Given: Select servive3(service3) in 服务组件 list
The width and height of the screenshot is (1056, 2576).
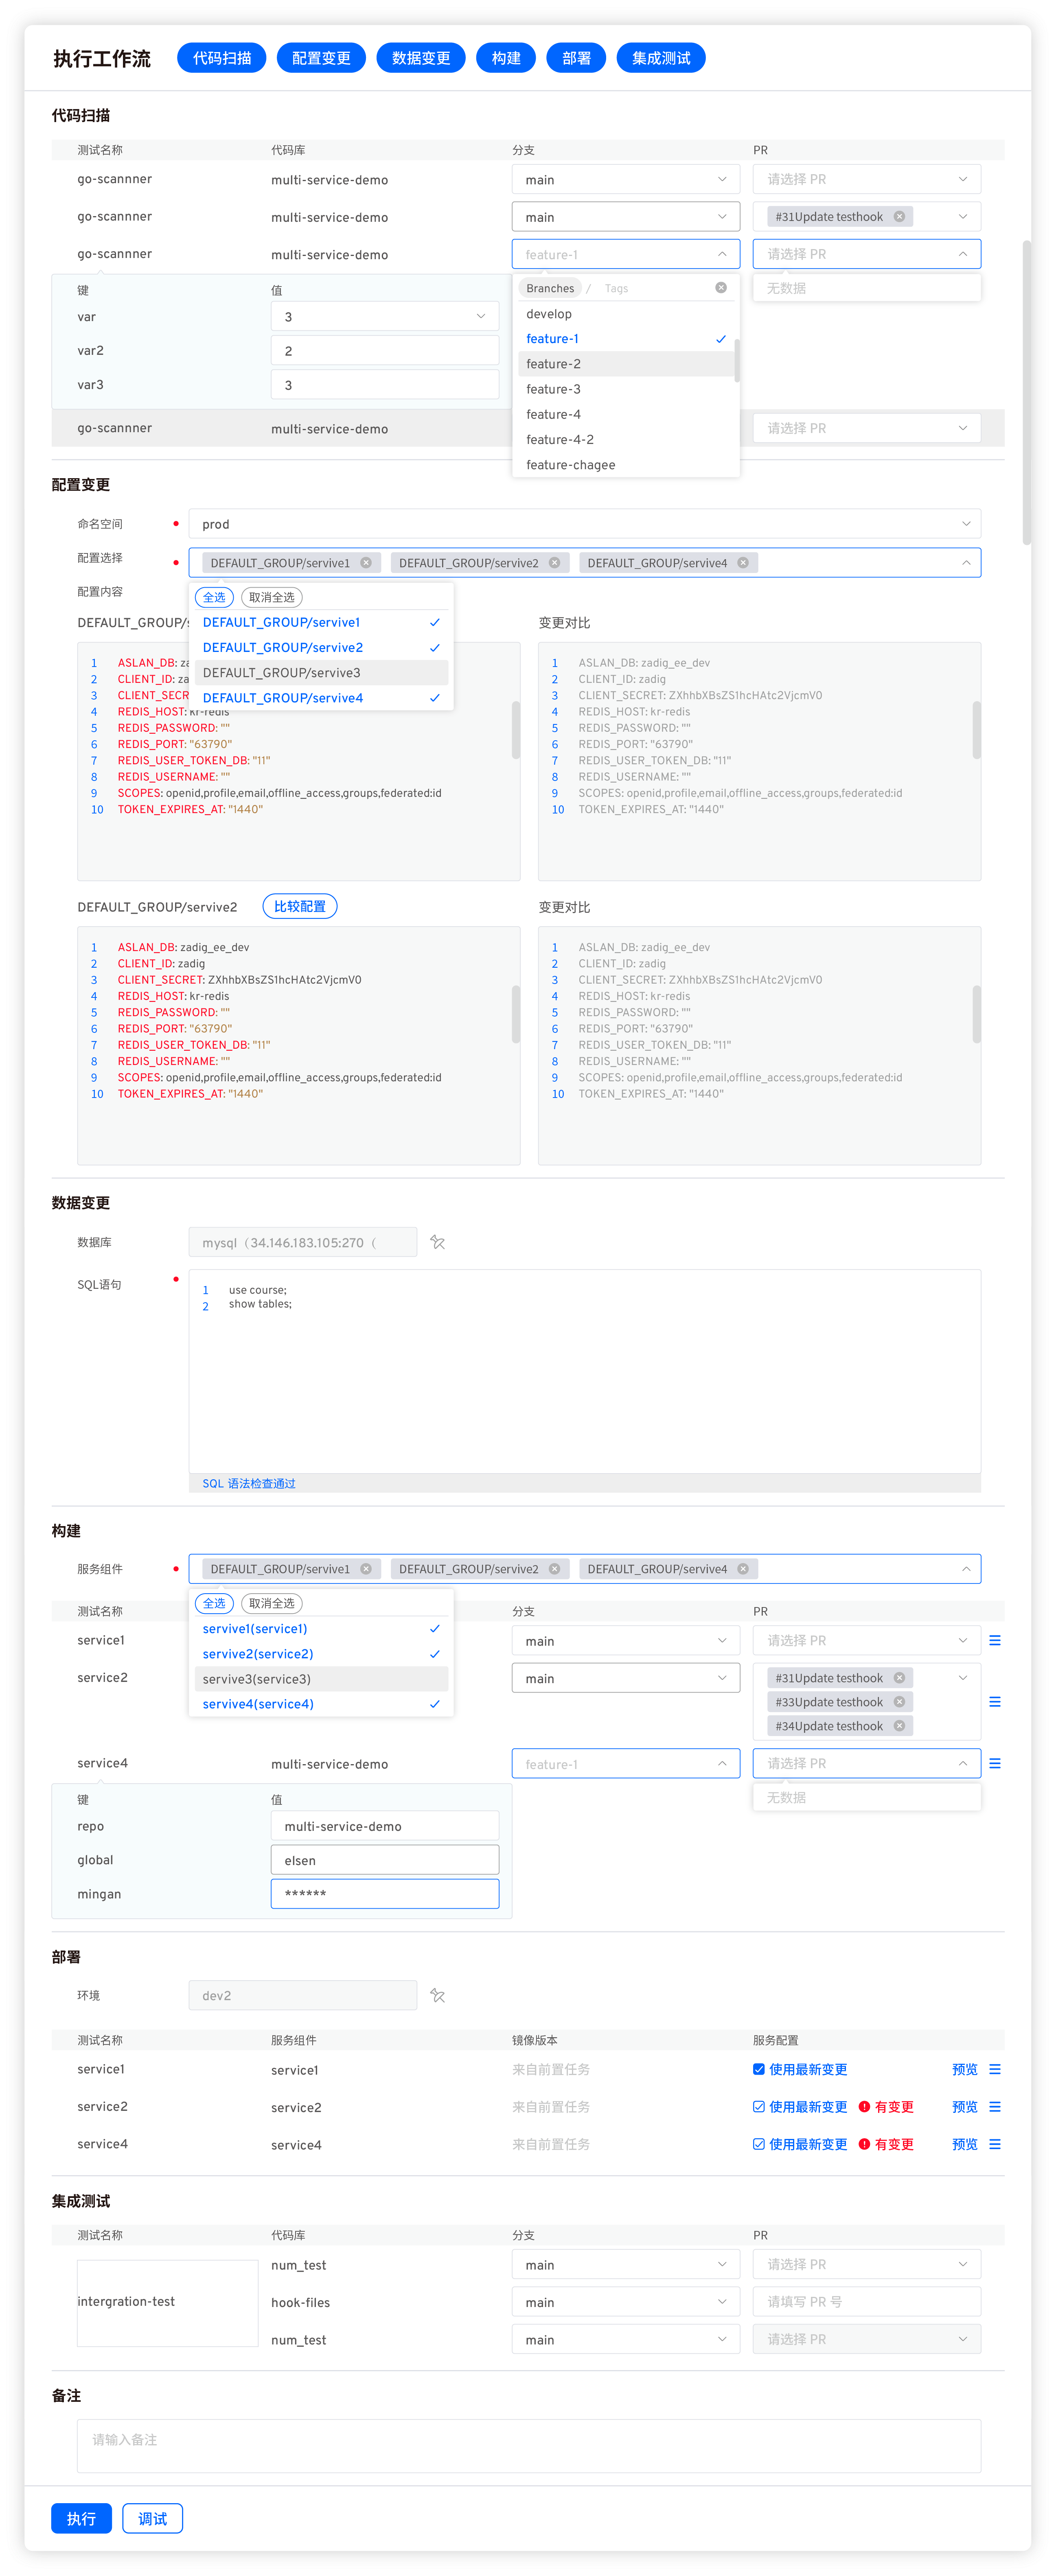Looking at the screenshot, I should click(x=321, y=1679).
